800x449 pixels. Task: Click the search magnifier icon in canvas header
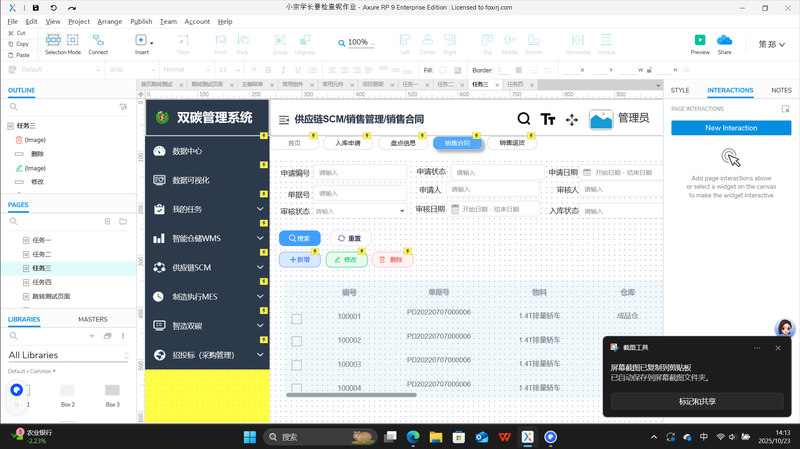(x=524, y=119)
